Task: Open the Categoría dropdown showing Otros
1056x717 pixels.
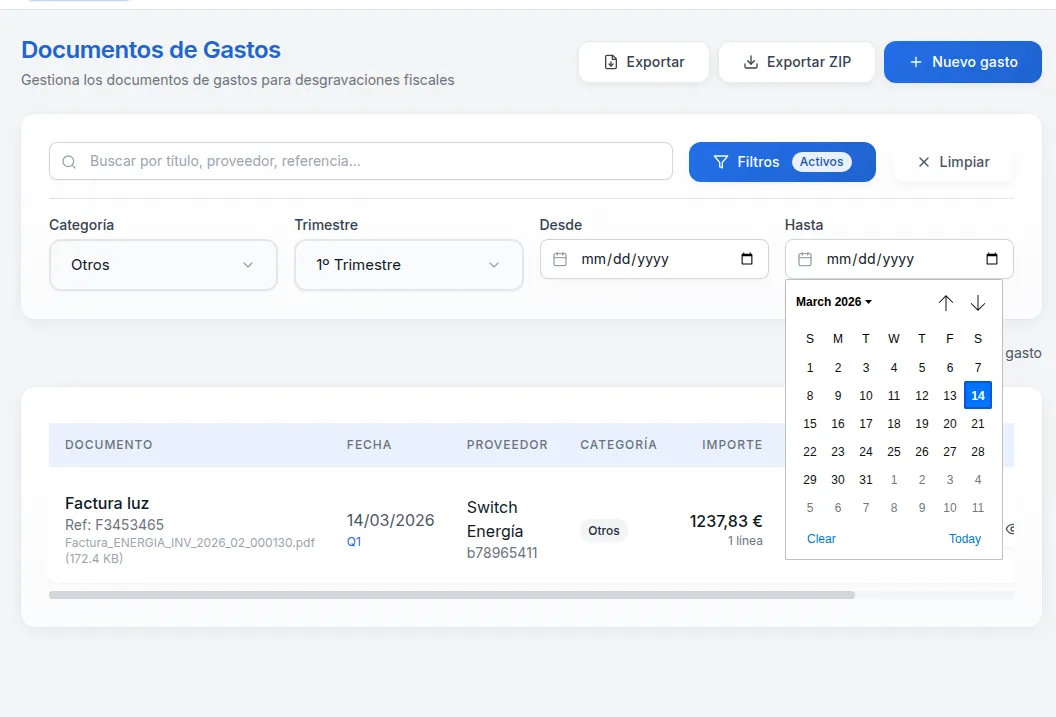Action: tap(163, 264)
